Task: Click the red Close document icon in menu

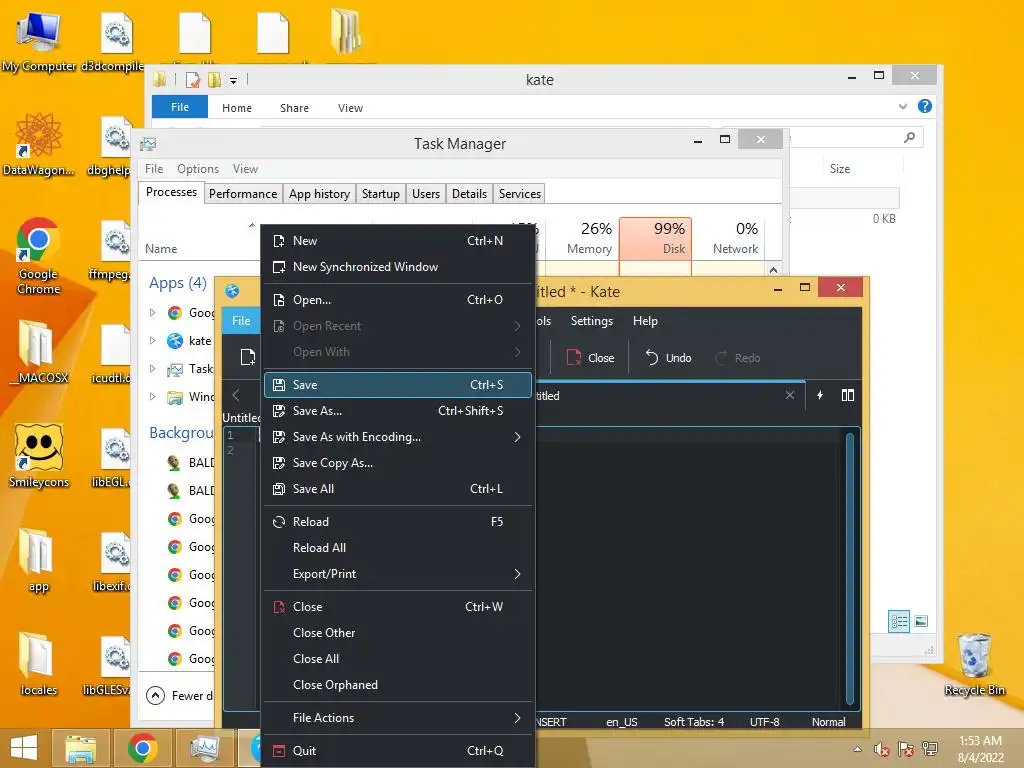Action: coord(279,607)
